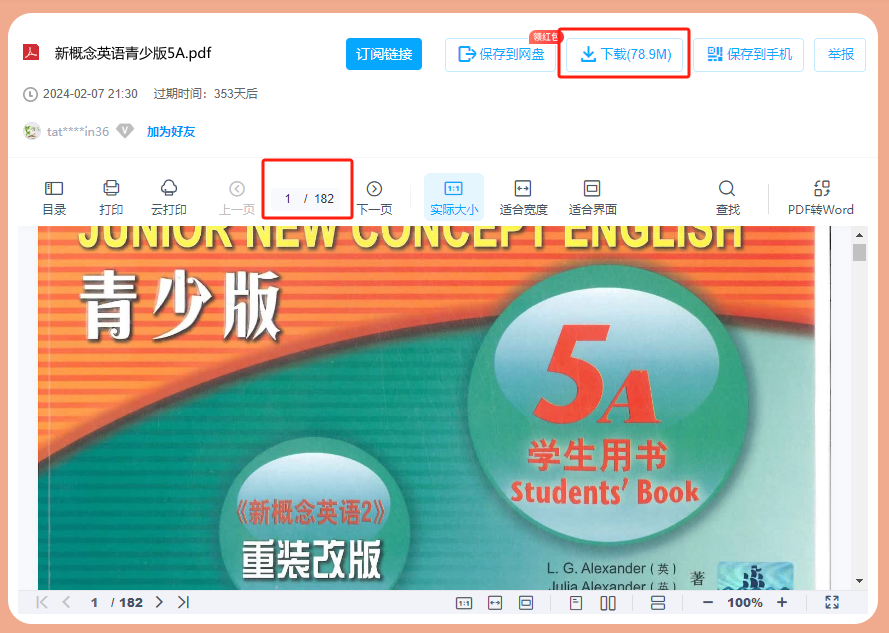Switch to 适合界面 fit page view
This screenshot has height=633, width=889.
point(592,197)
